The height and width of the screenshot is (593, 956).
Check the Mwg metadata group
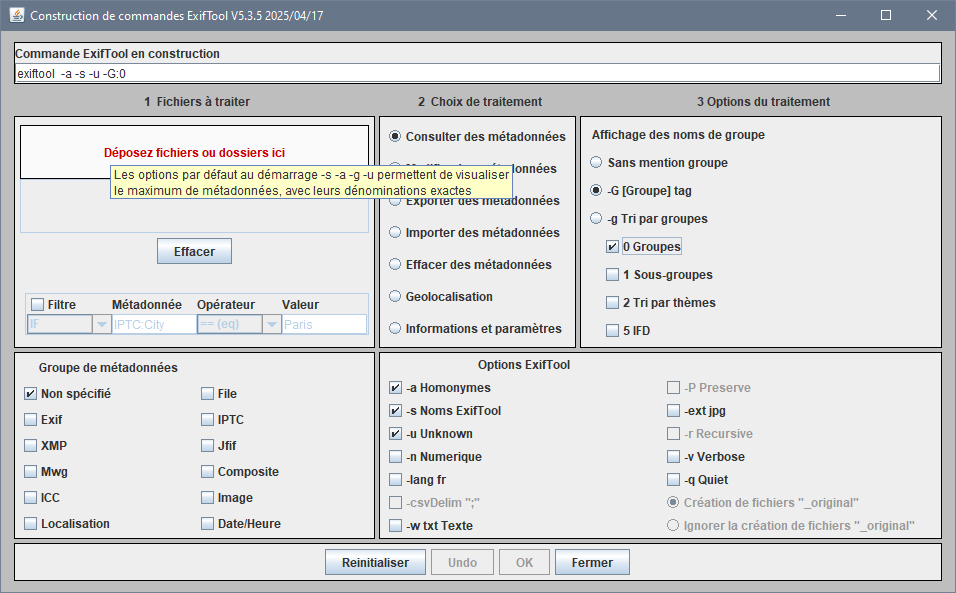coord(30,472)
